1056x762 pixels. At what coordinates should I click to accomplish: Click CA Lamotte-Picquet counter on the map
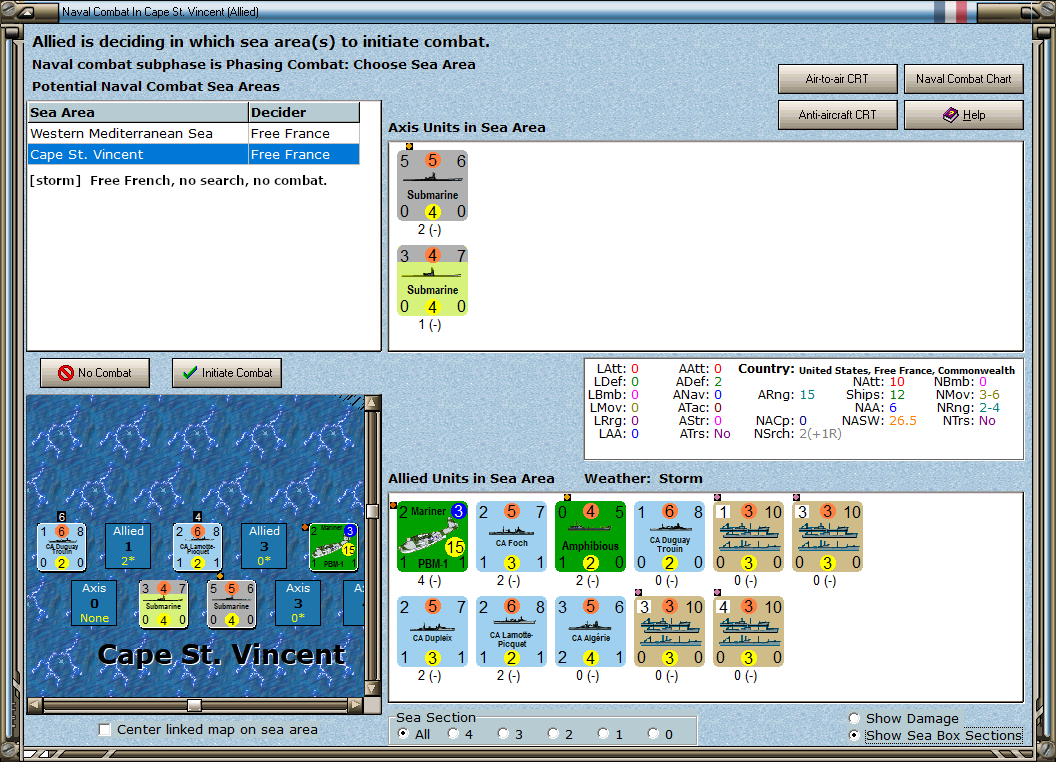197,547
